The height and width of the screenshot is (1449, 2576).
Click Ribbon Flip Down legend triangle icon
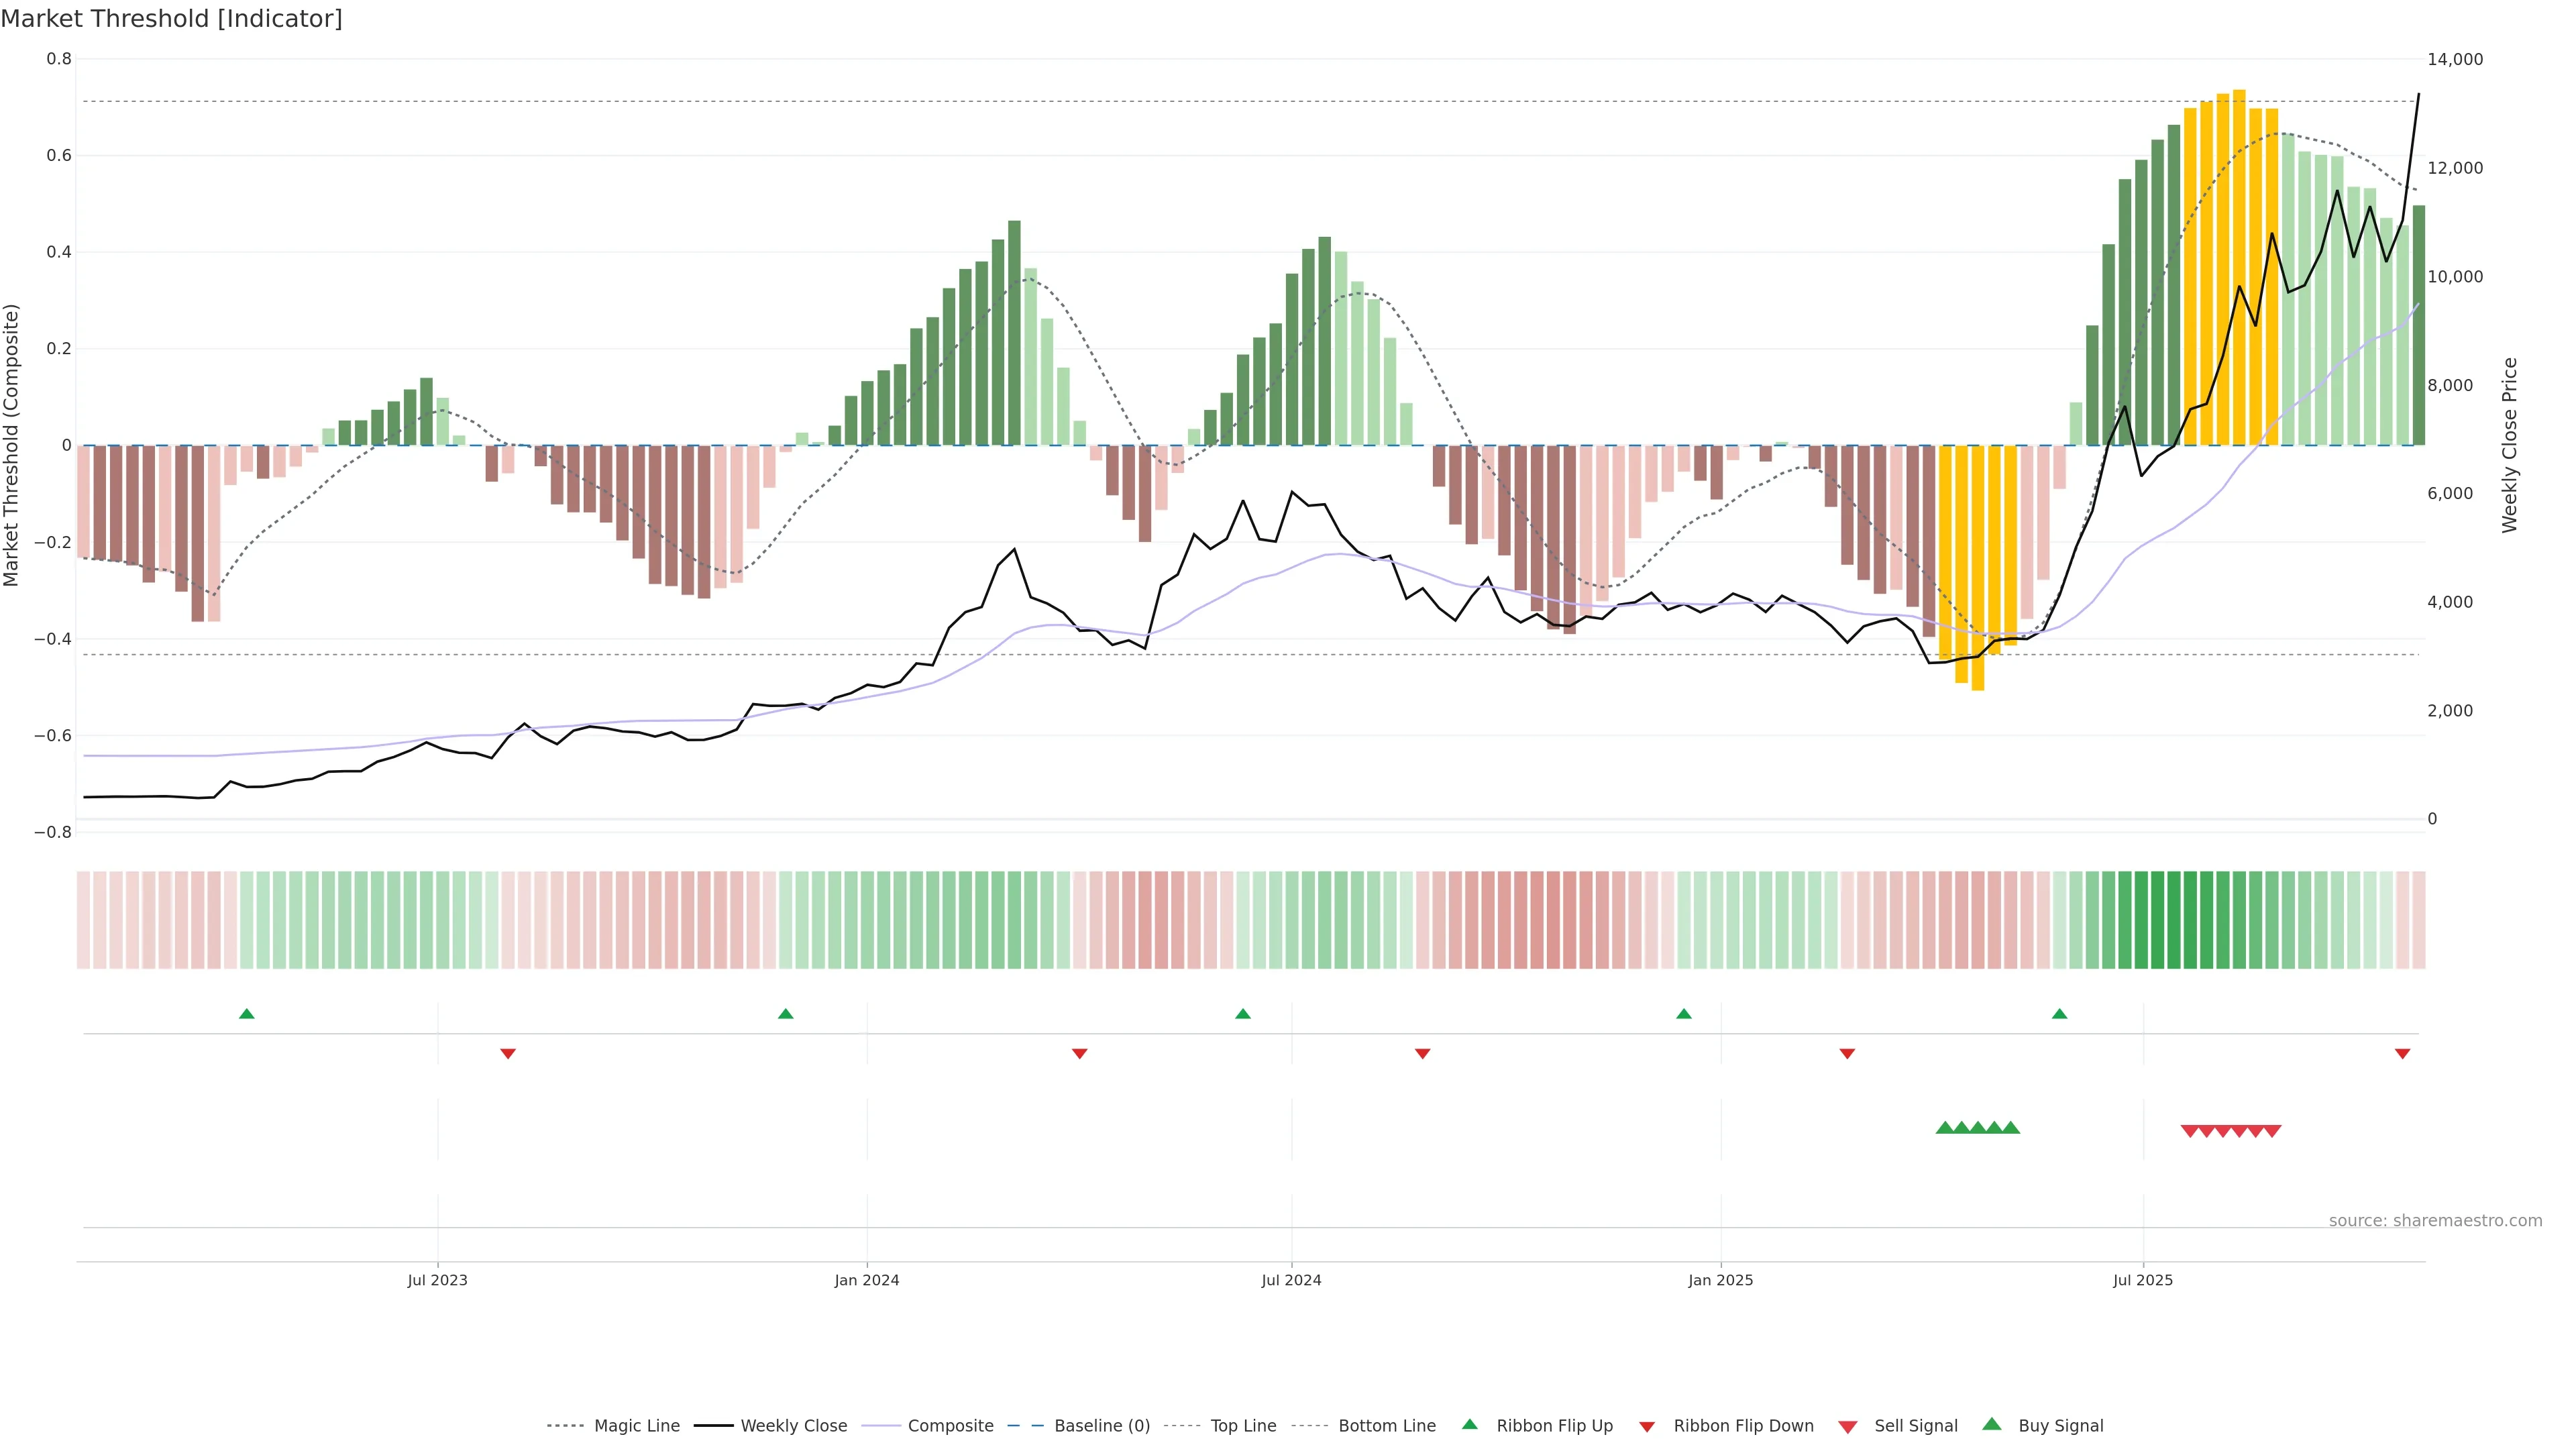click(1647, 1427)
